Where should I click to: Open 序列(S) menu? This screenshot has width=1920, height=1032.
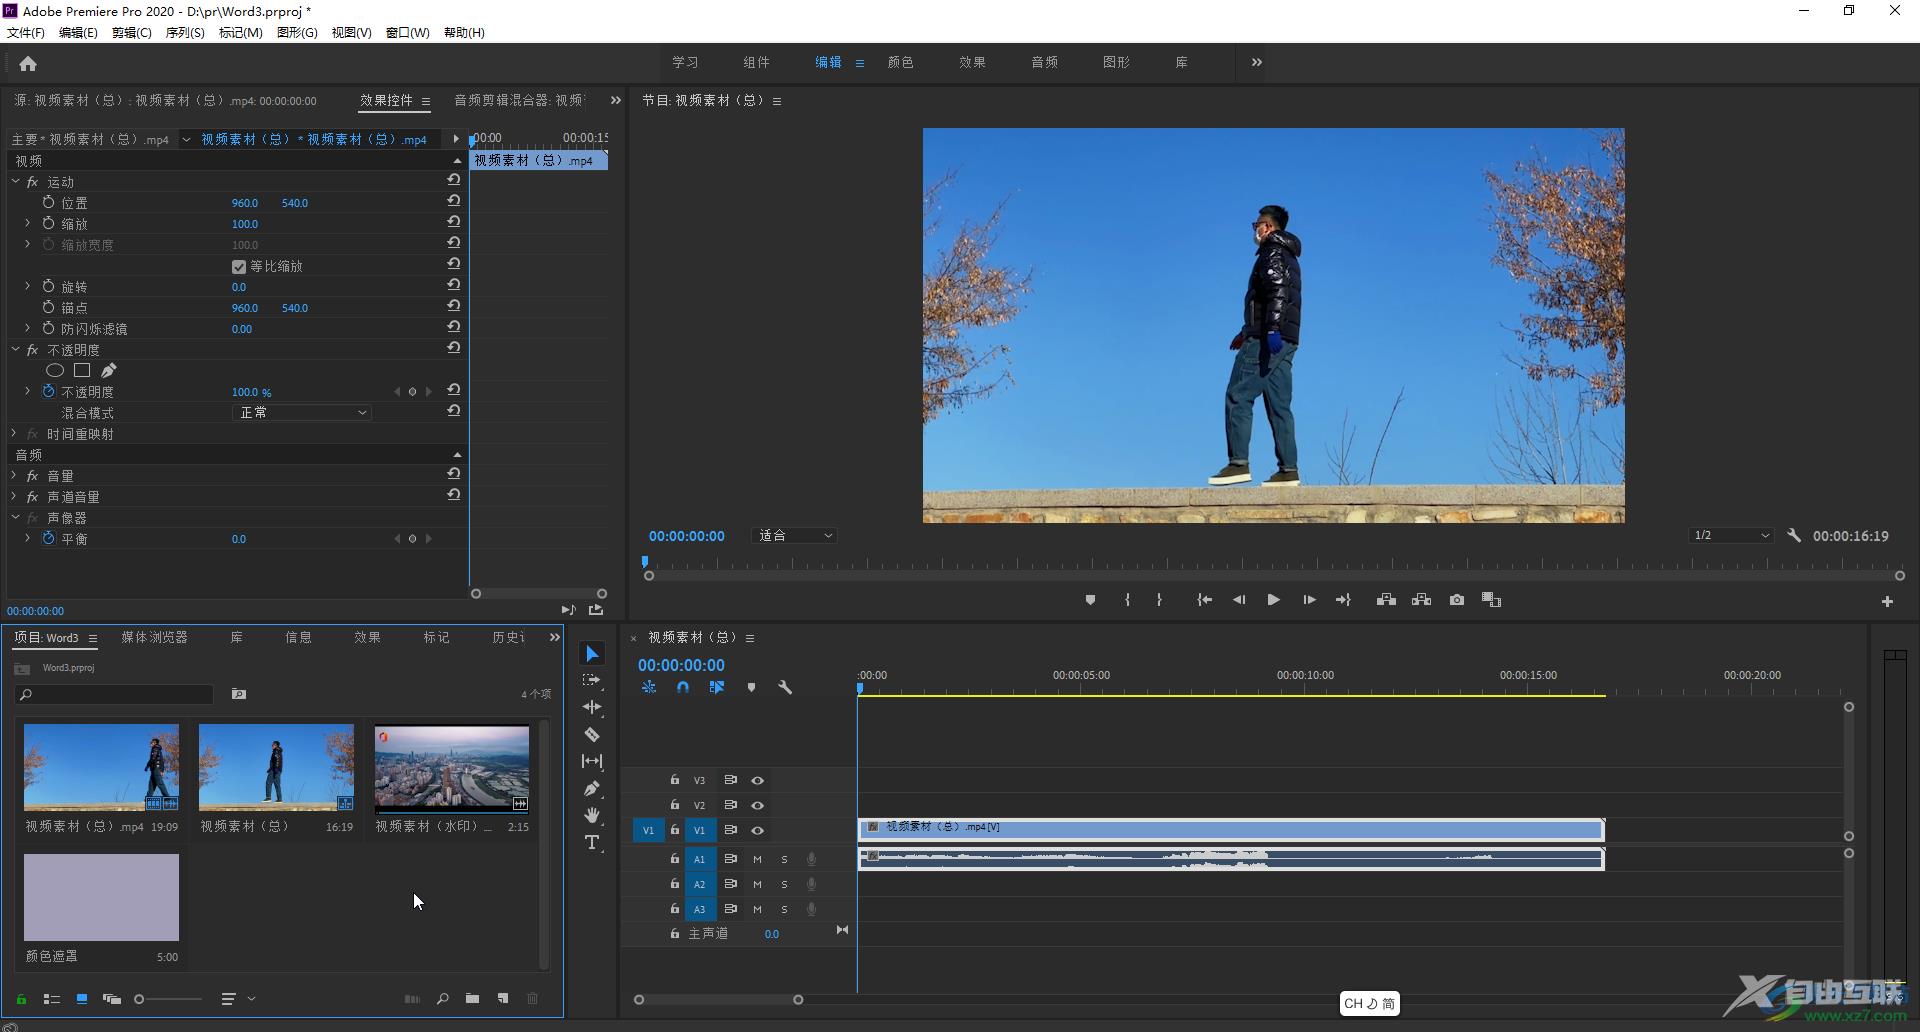[184, 32]
